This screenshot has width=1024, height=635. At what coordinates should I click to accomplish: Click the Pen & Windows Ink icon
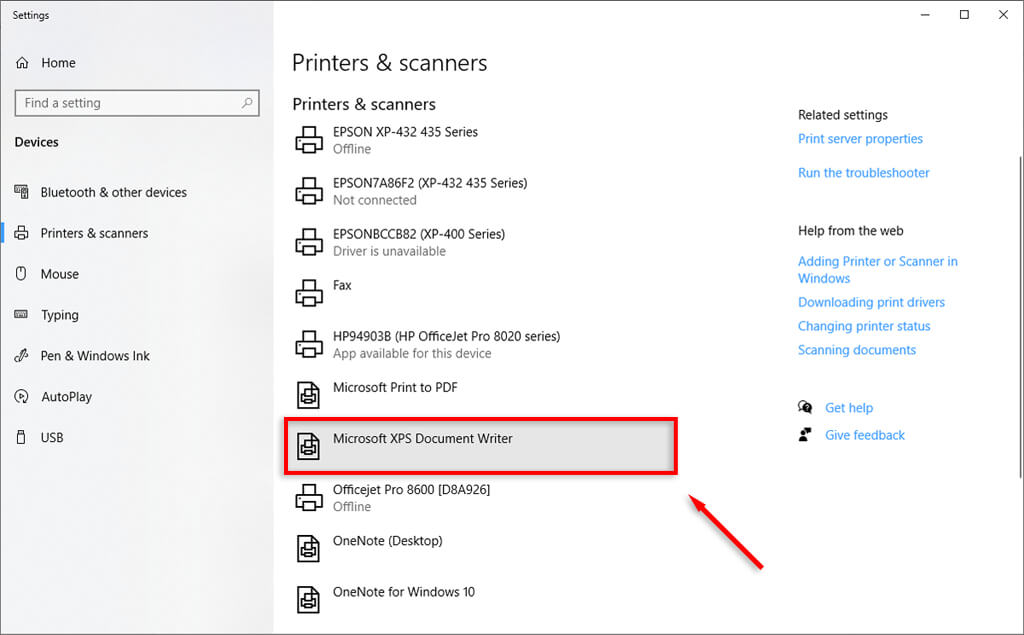tap(22, 356)
